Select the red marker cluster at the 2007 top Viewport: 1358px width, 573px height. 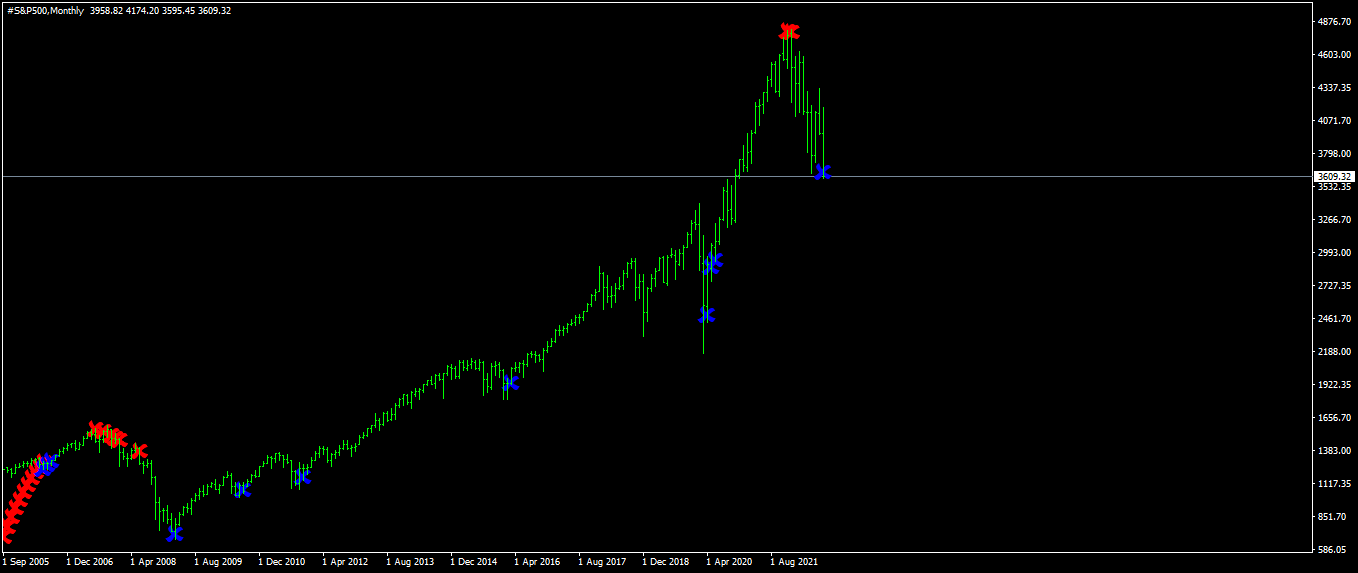(x=108, y=434)
